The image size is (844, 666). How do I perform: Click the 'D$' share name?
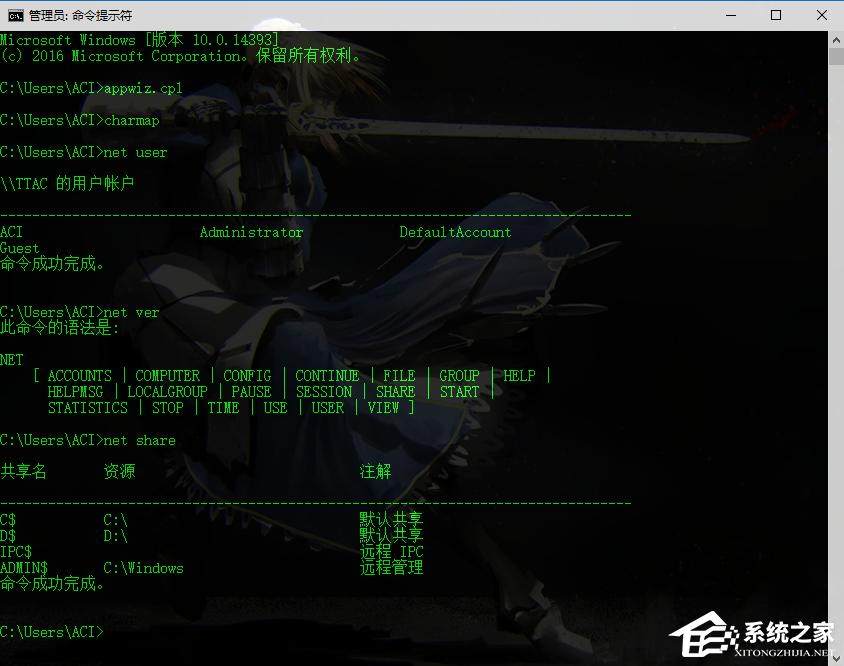point(8,536)
